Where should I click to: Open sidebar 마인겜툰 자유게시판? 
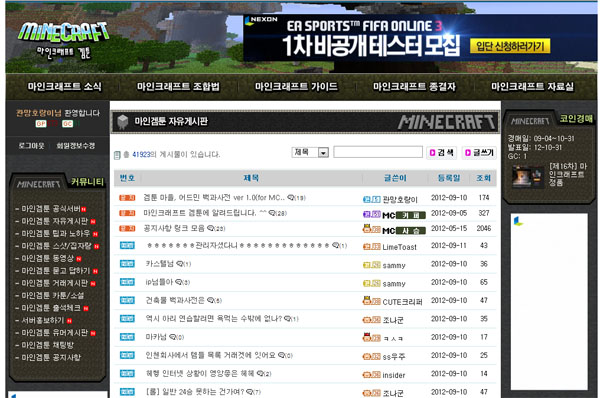pyautogui.click(x=55, y=221)
